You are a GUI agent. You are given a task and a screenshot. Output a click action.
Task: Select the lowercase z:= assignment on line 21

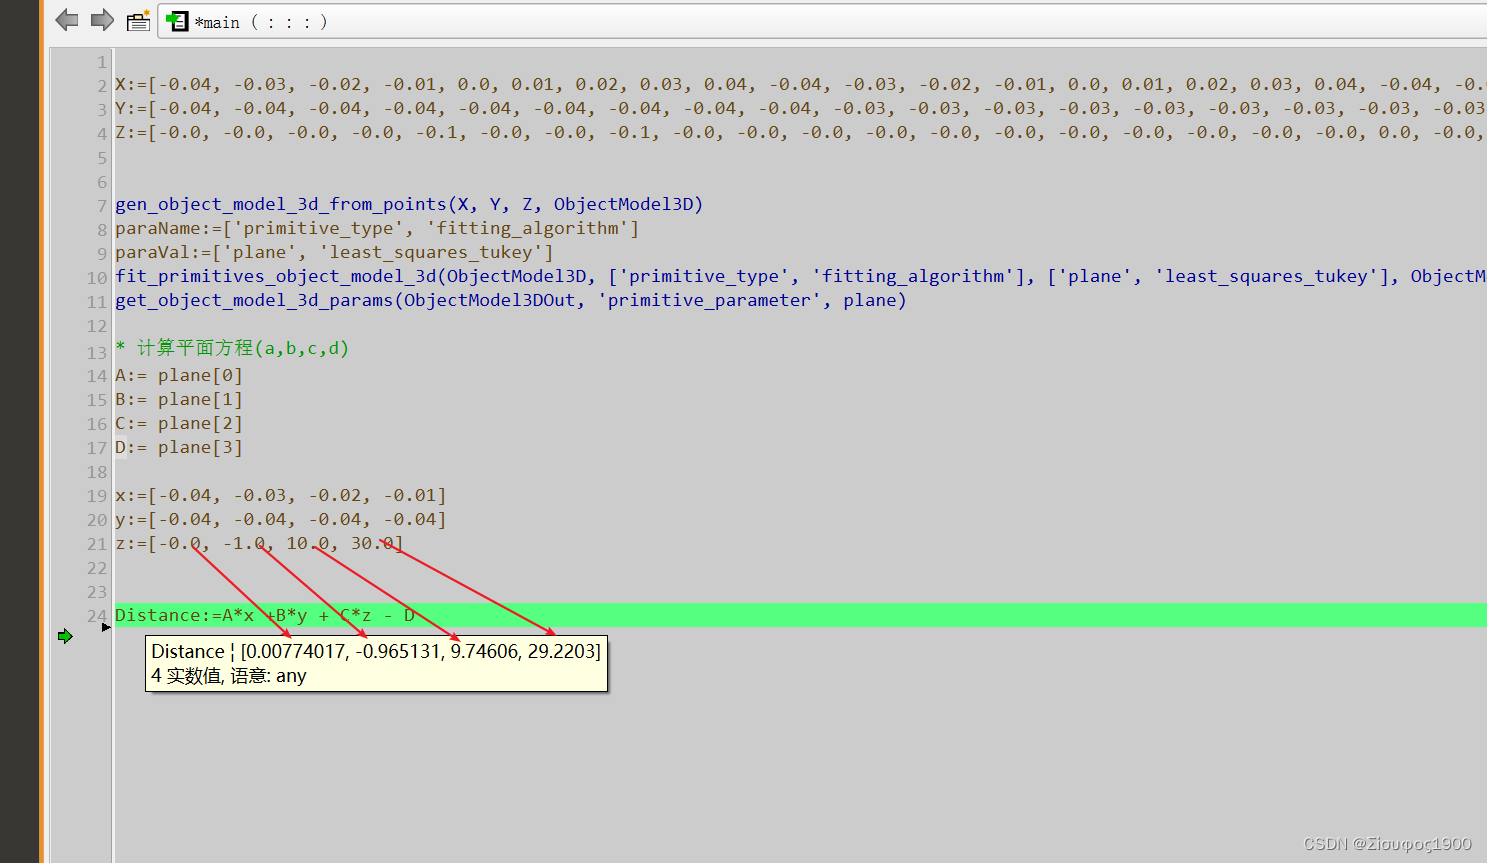[260, 544]
